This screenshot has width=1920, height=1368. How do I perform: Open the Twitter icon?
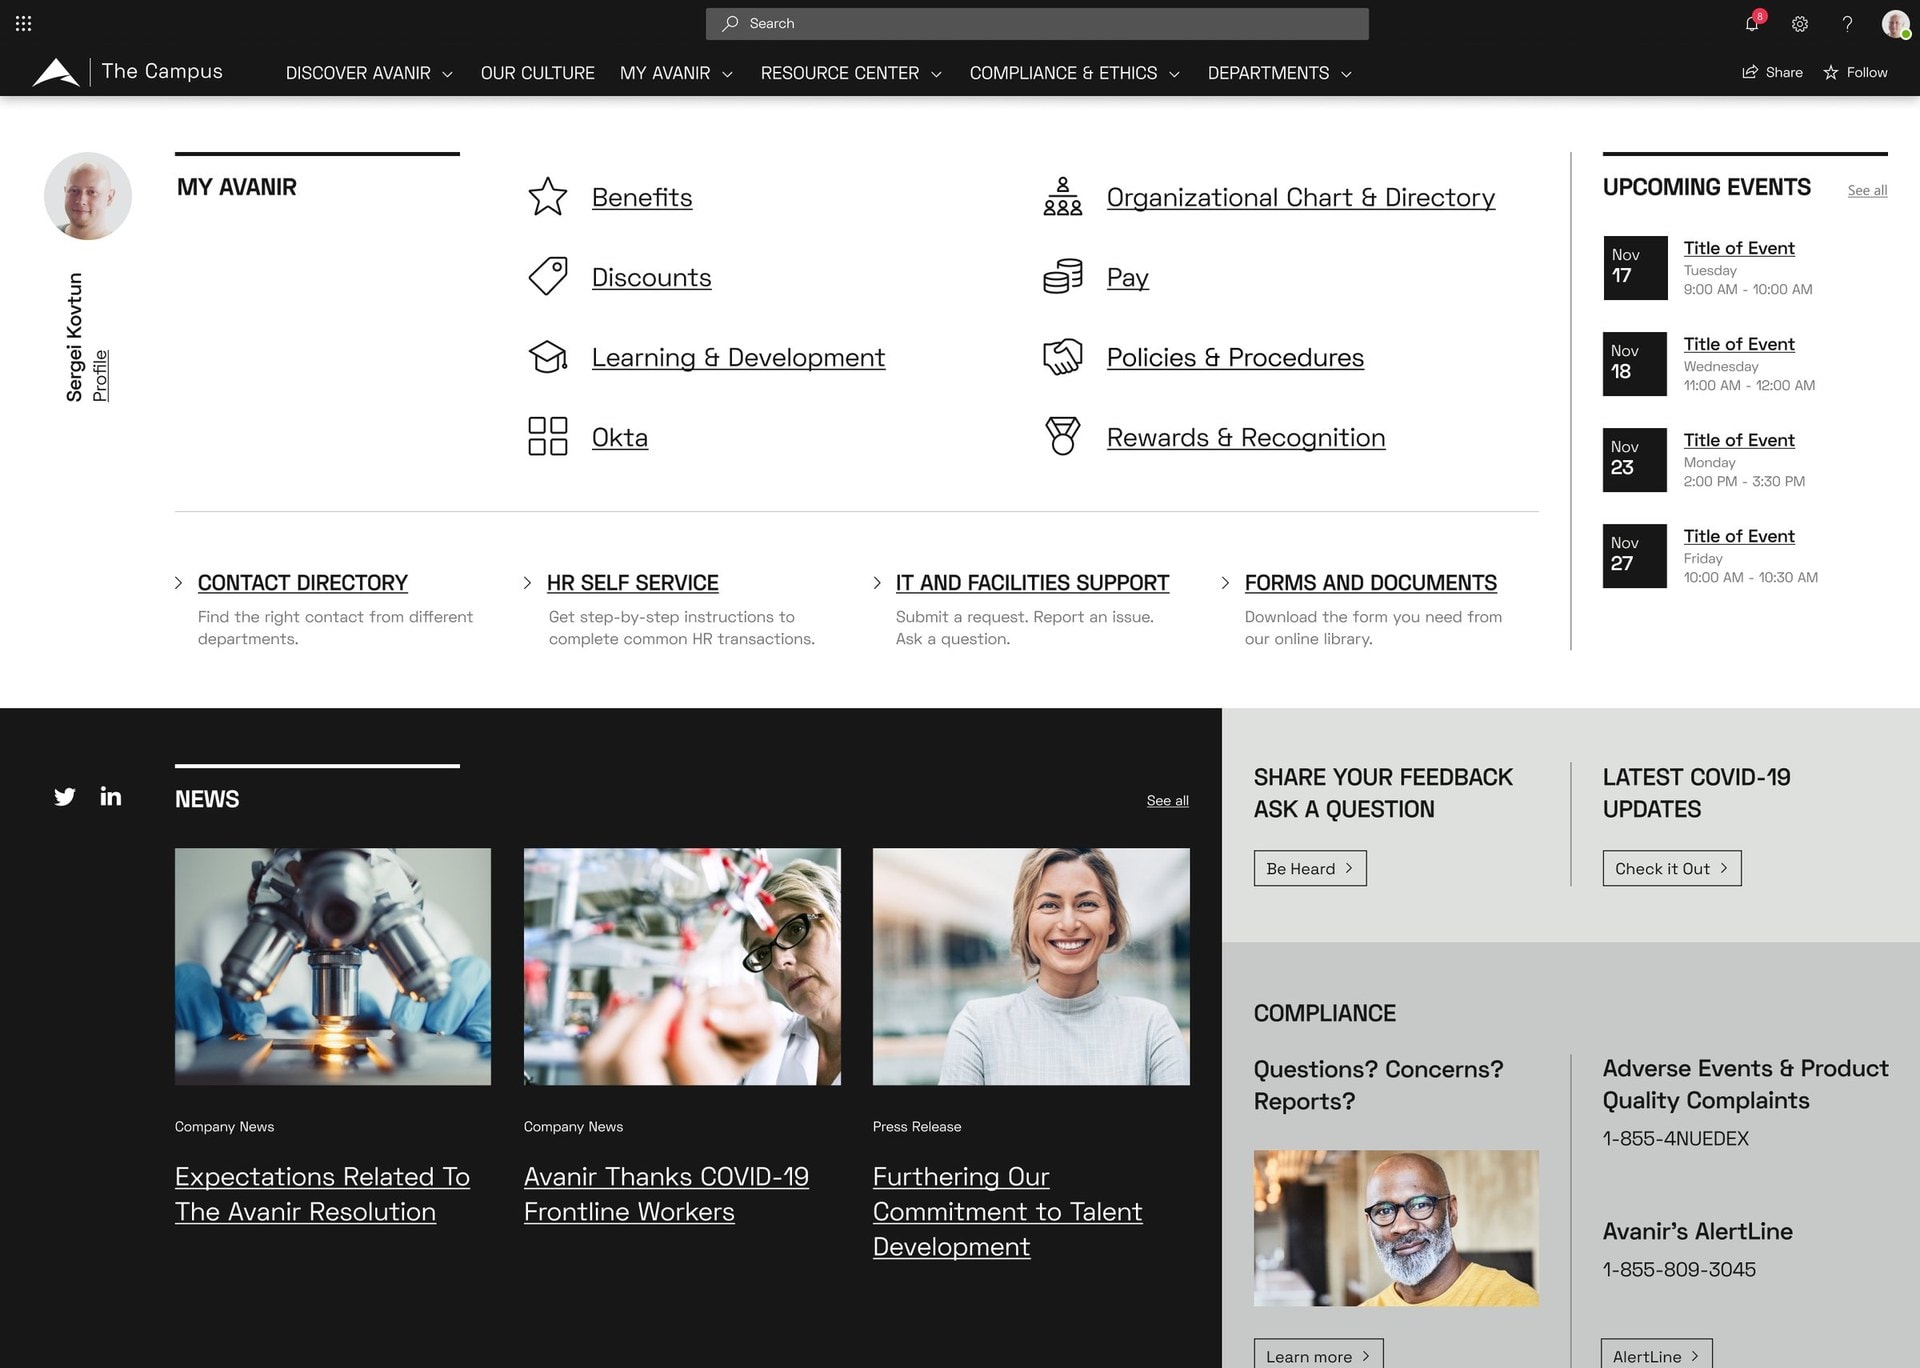click(65, 797)
